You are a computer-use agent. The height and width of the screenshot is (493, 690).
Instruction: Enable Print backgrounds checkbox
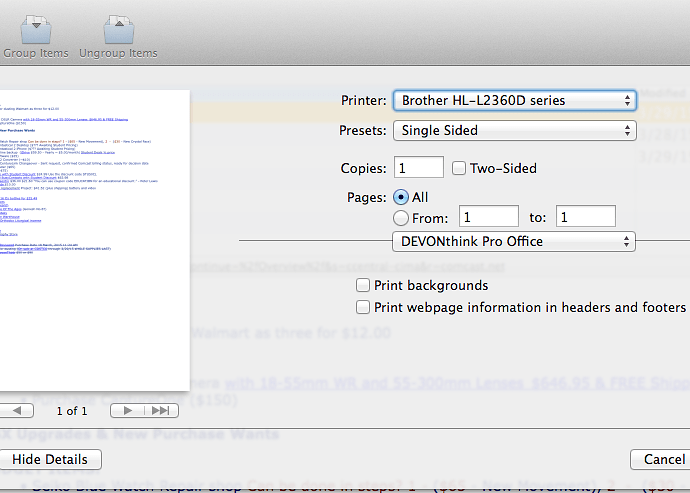[363, 285]
